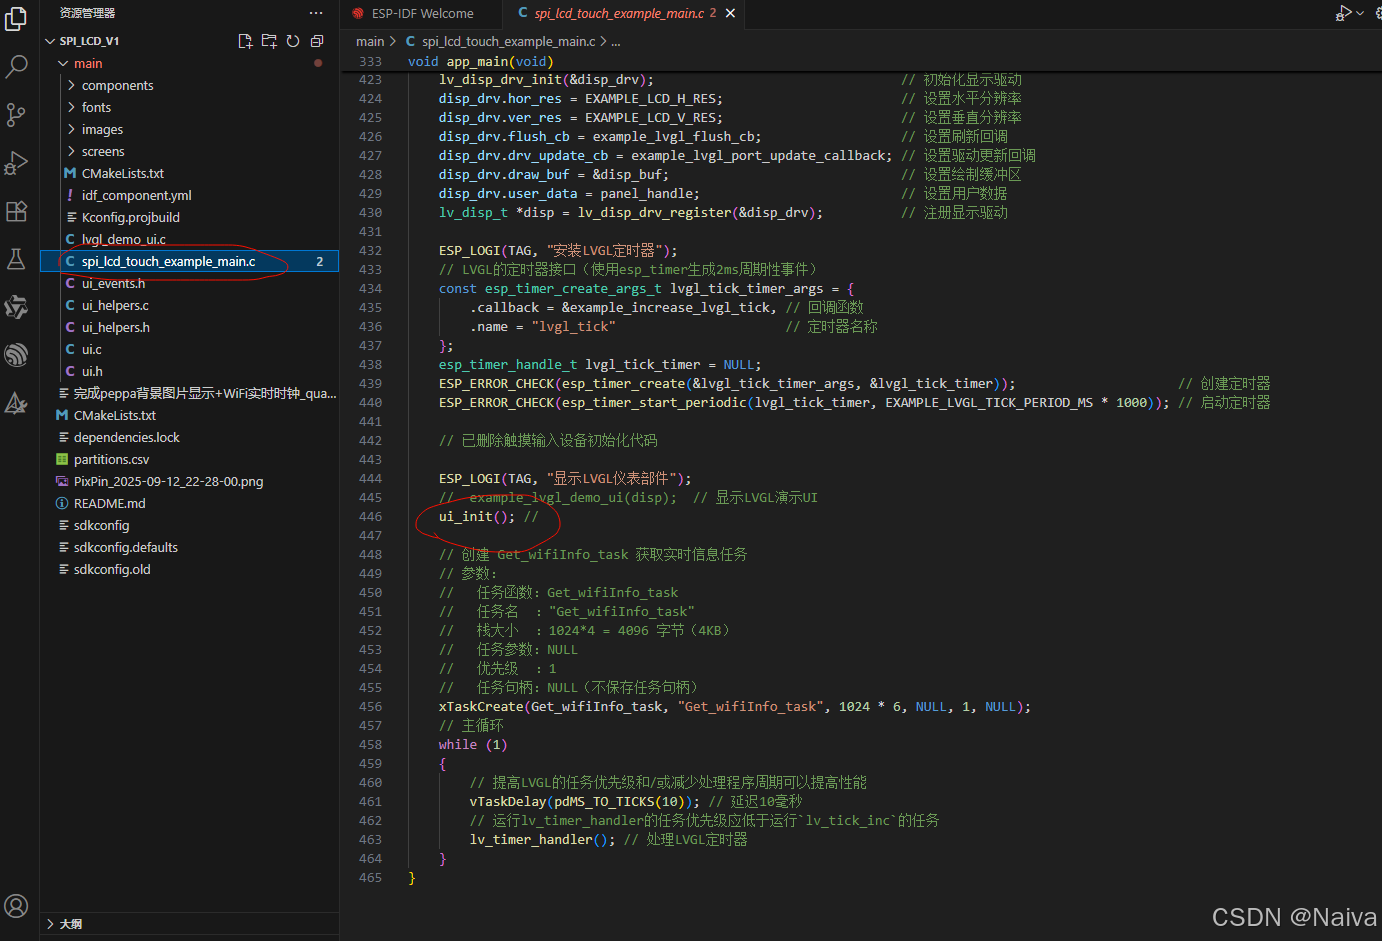This screenshot has height=941, width=1382.
Task: Expand the images folder
Action: (x=190, y=129)
